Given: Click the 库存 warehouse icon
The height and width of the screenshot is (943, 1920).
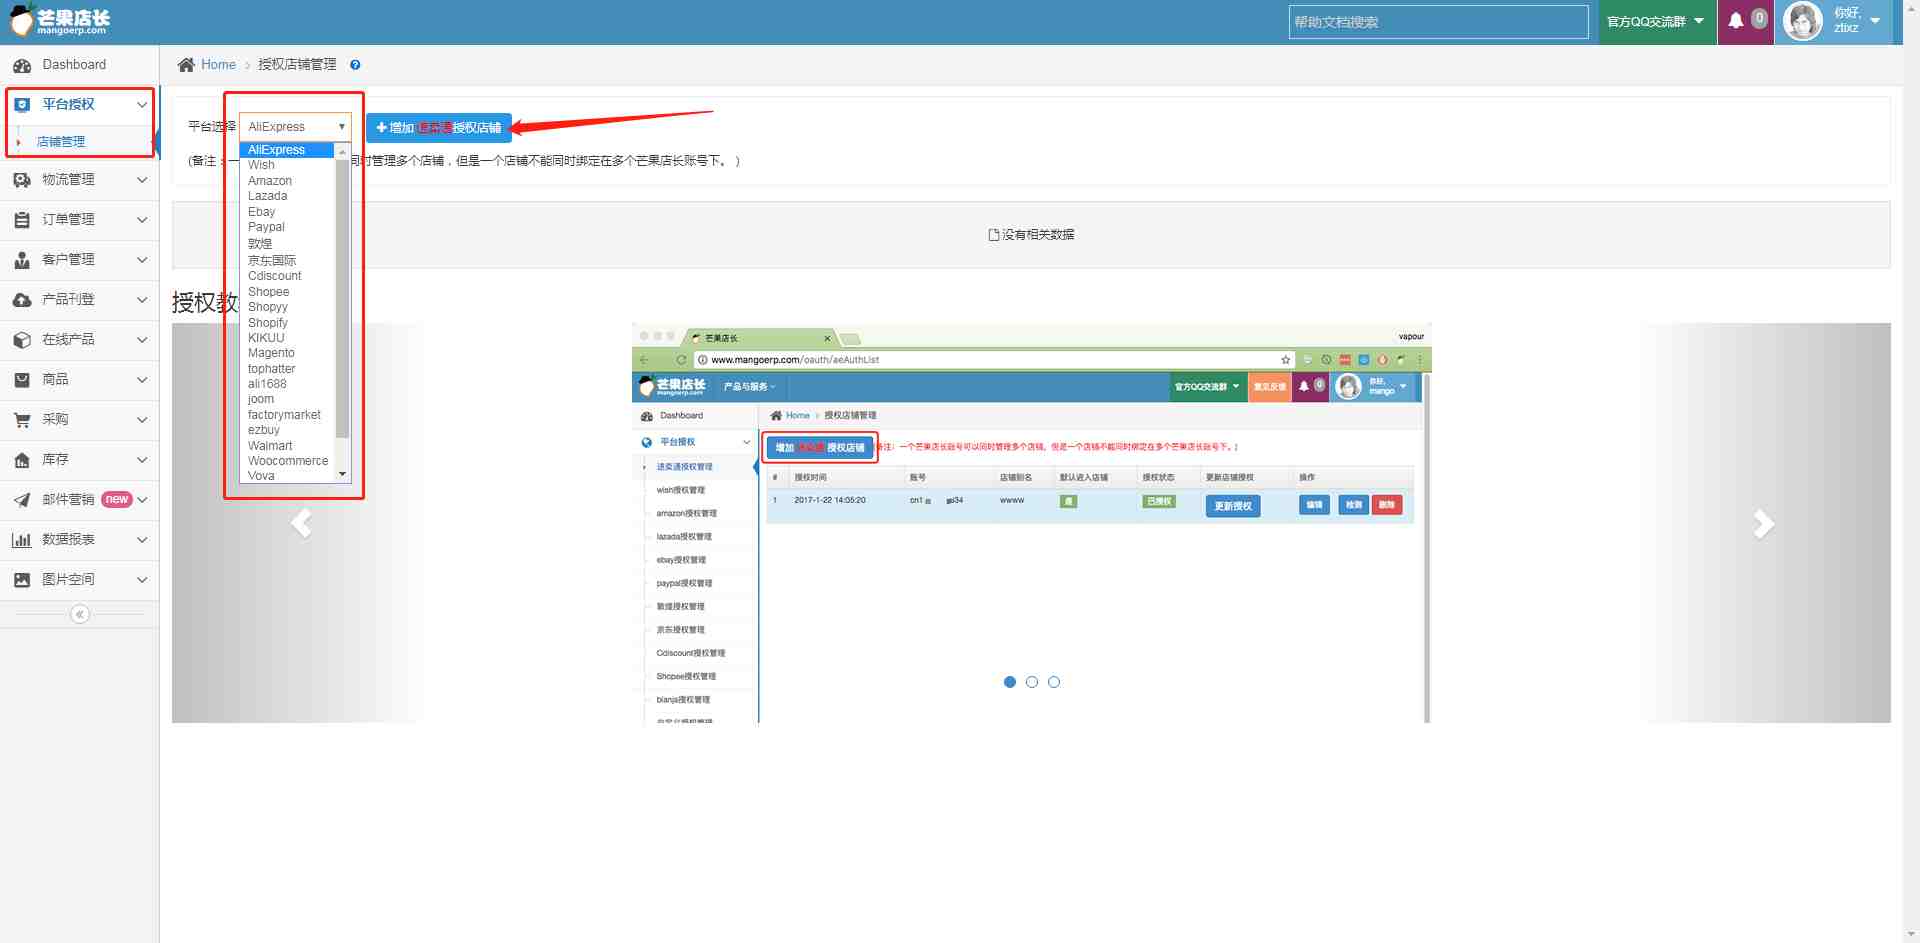Looking at the screenshot, I should click(22, 460).
